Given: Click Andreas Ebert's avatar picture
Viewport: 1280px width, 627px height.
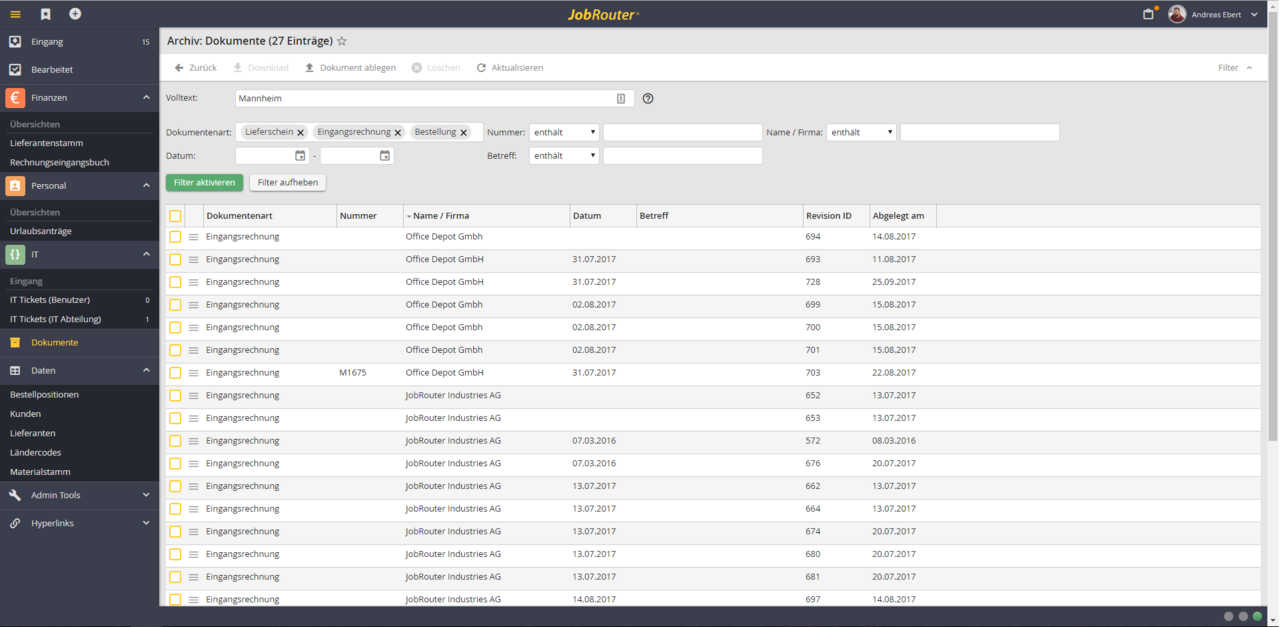Looking at the screenshot, I should (1177, 14).
